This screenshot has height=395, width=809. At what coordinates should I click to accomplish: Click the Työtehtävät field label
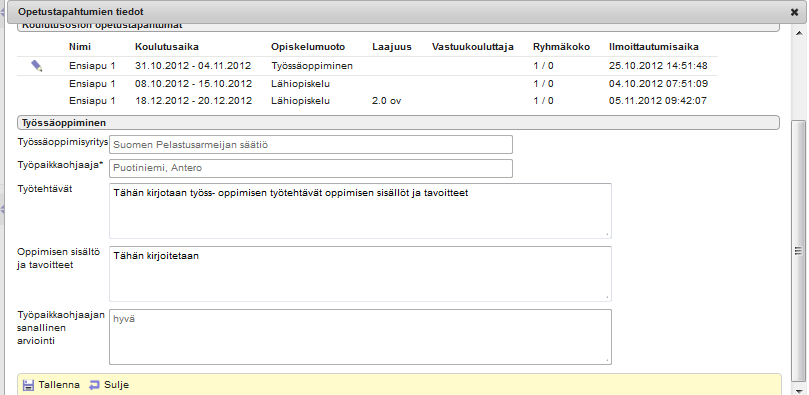tap(45, 189)
